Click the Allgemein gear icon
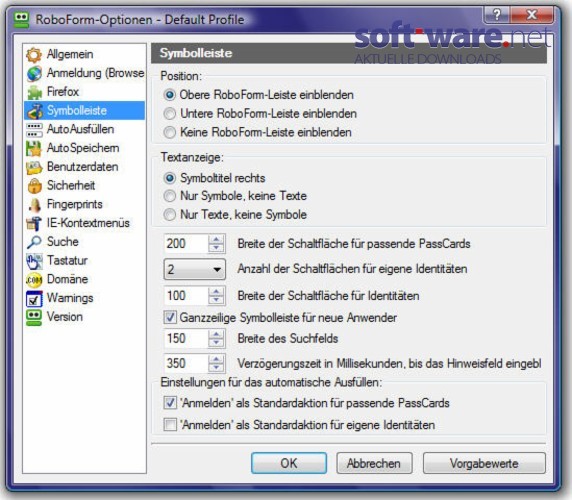This screenshot has height=500, width=572. (x=34, y=55)
